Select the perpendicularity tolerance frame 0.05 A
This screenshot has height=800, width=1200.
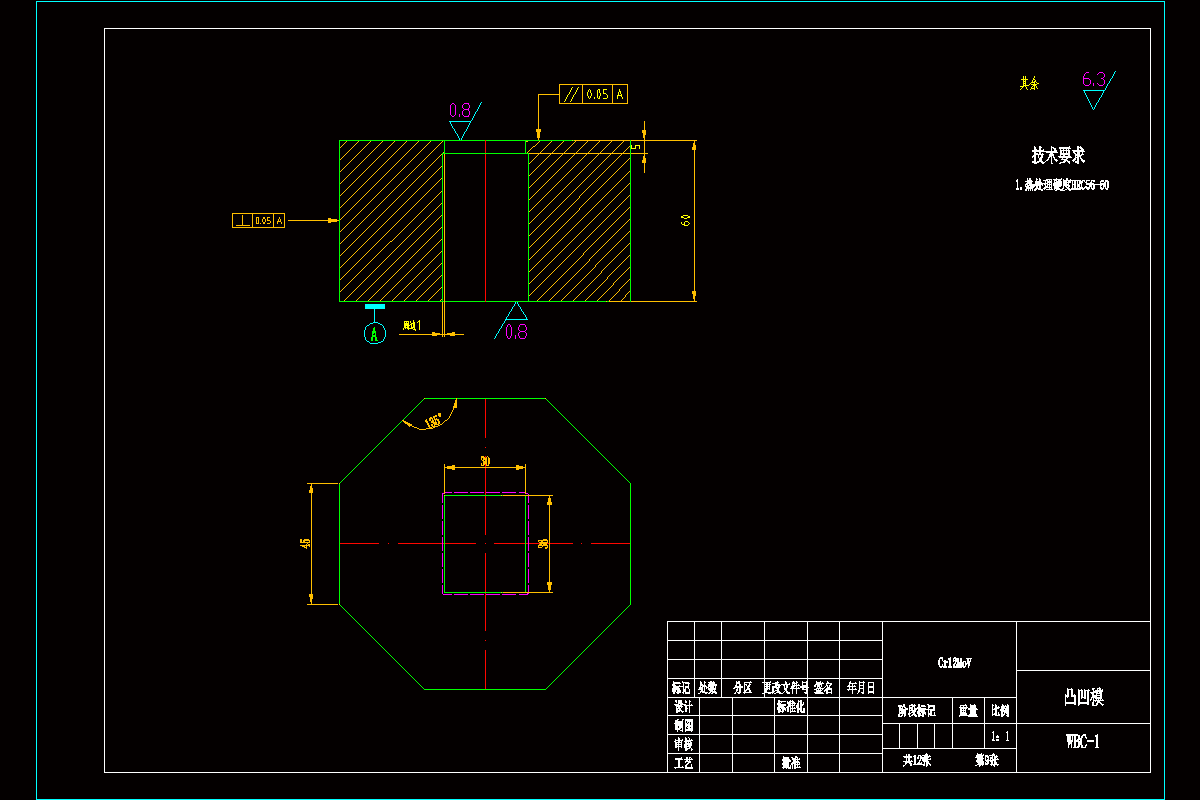tap(258, 220)
